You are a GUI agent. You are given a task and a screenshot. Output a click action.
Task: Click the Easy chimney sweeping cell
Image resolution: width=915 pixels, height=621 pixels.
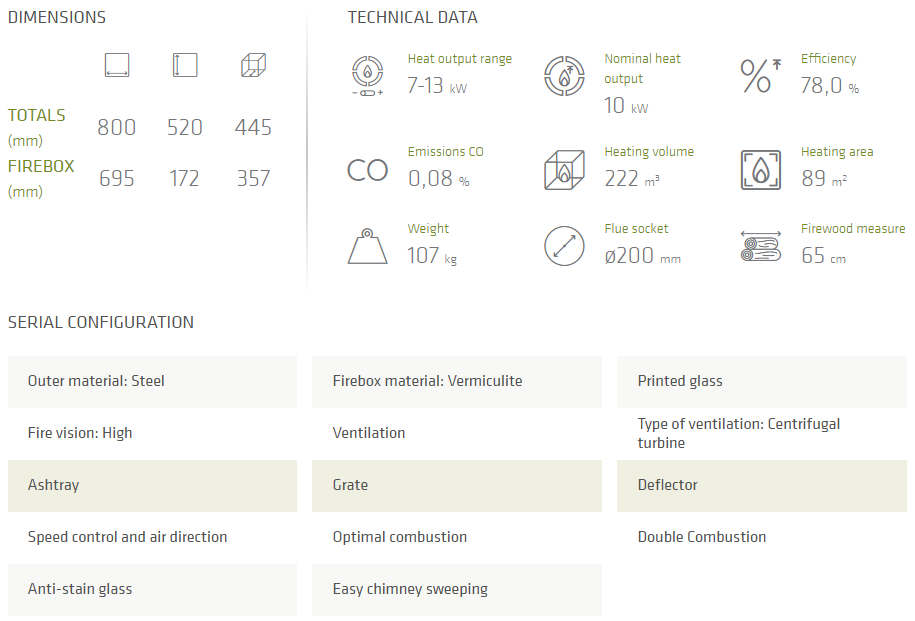(456, 589)
